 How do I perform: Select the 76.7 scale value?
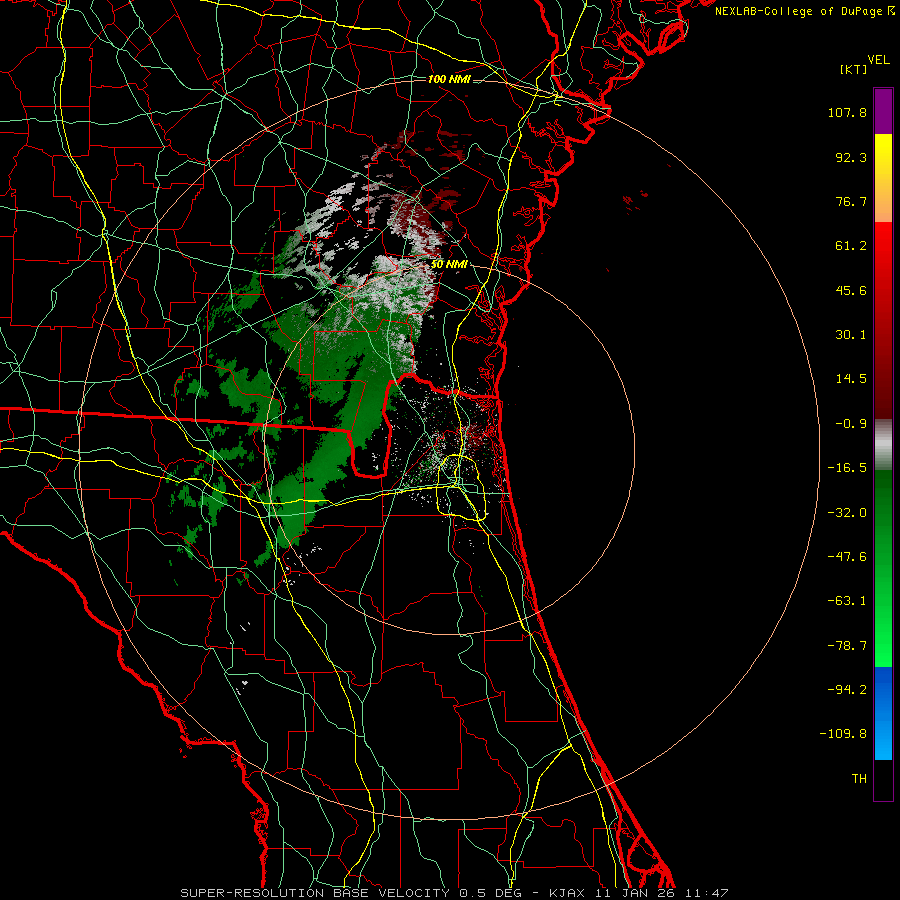point(851,201)
